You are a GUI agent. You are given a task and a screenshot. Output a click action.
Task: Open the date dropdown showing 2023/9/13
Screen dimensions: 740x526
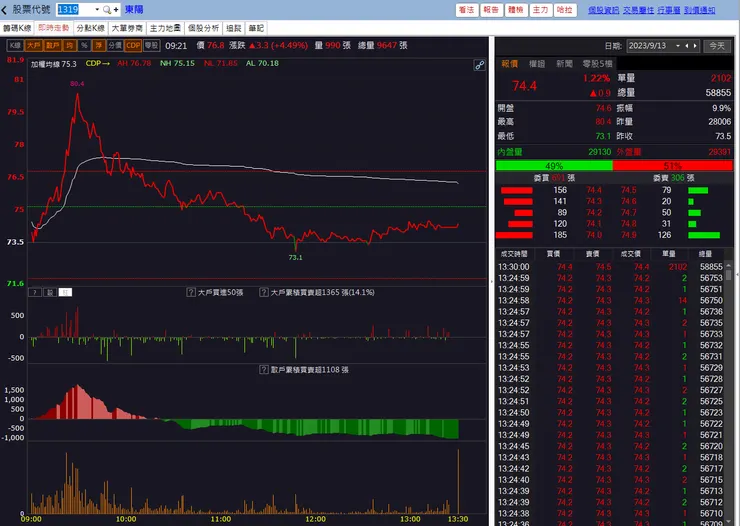pyautogui.click(x=678, y=46)
